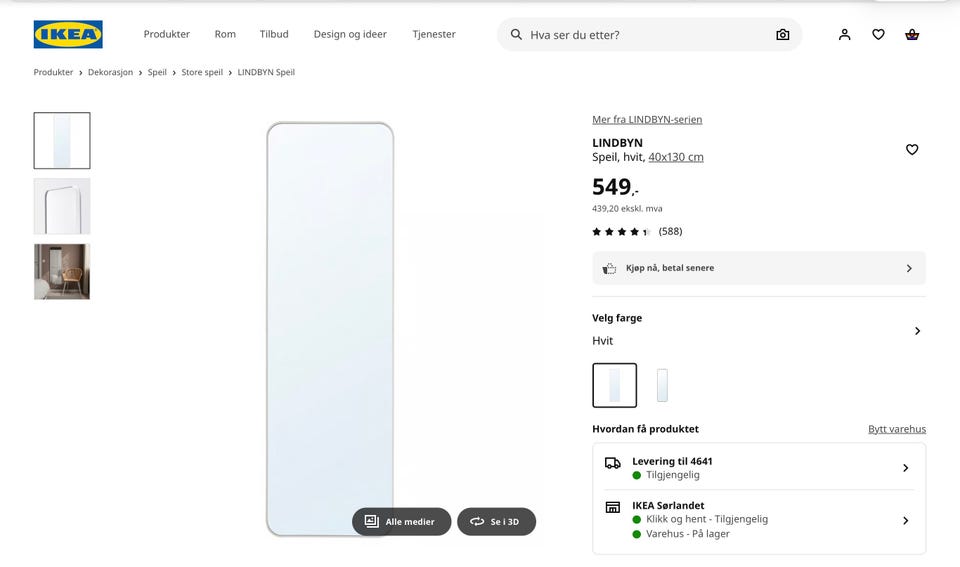Image resolution: width=960 pixels, height=567 pixels.
Task: Open the user account icon
Action: click(844, 35)
